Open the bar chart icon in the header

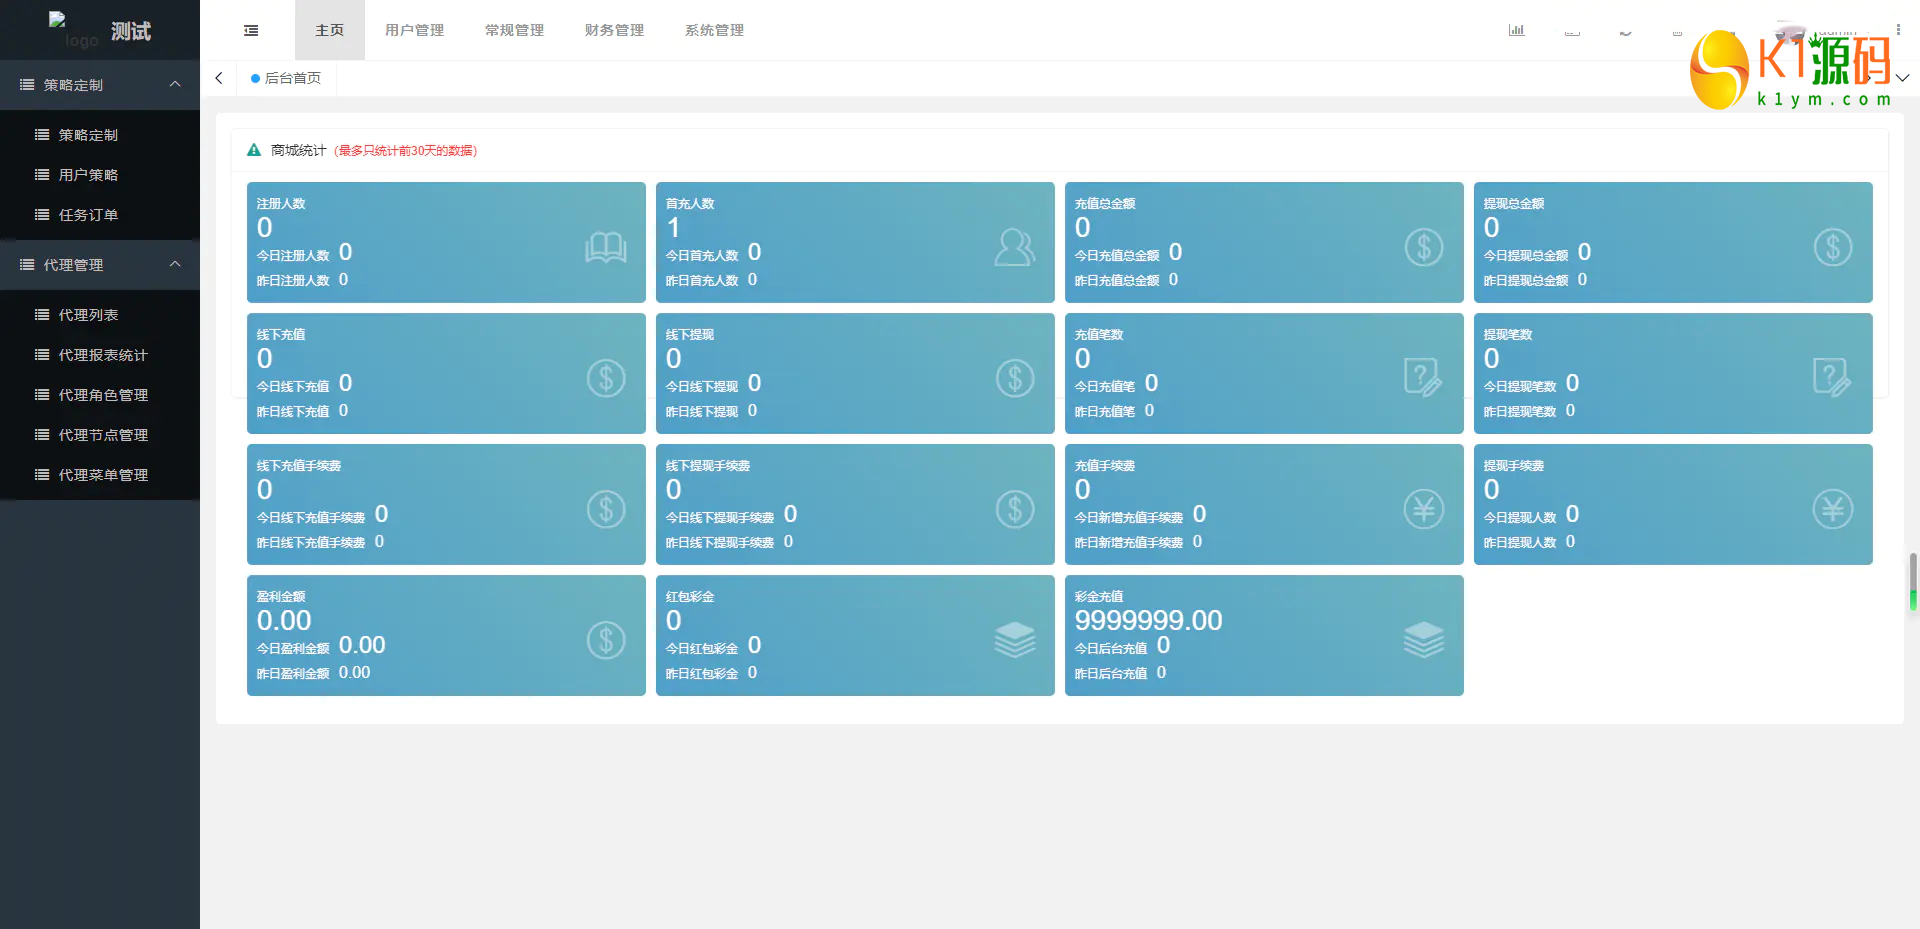pos(1516,30)
